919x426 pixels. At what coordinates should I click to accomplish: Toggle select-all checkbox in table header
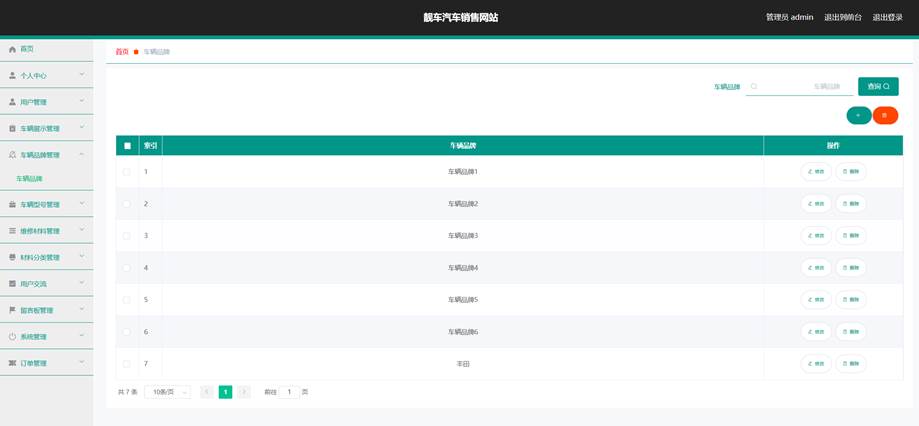click(x=127, y=146)
